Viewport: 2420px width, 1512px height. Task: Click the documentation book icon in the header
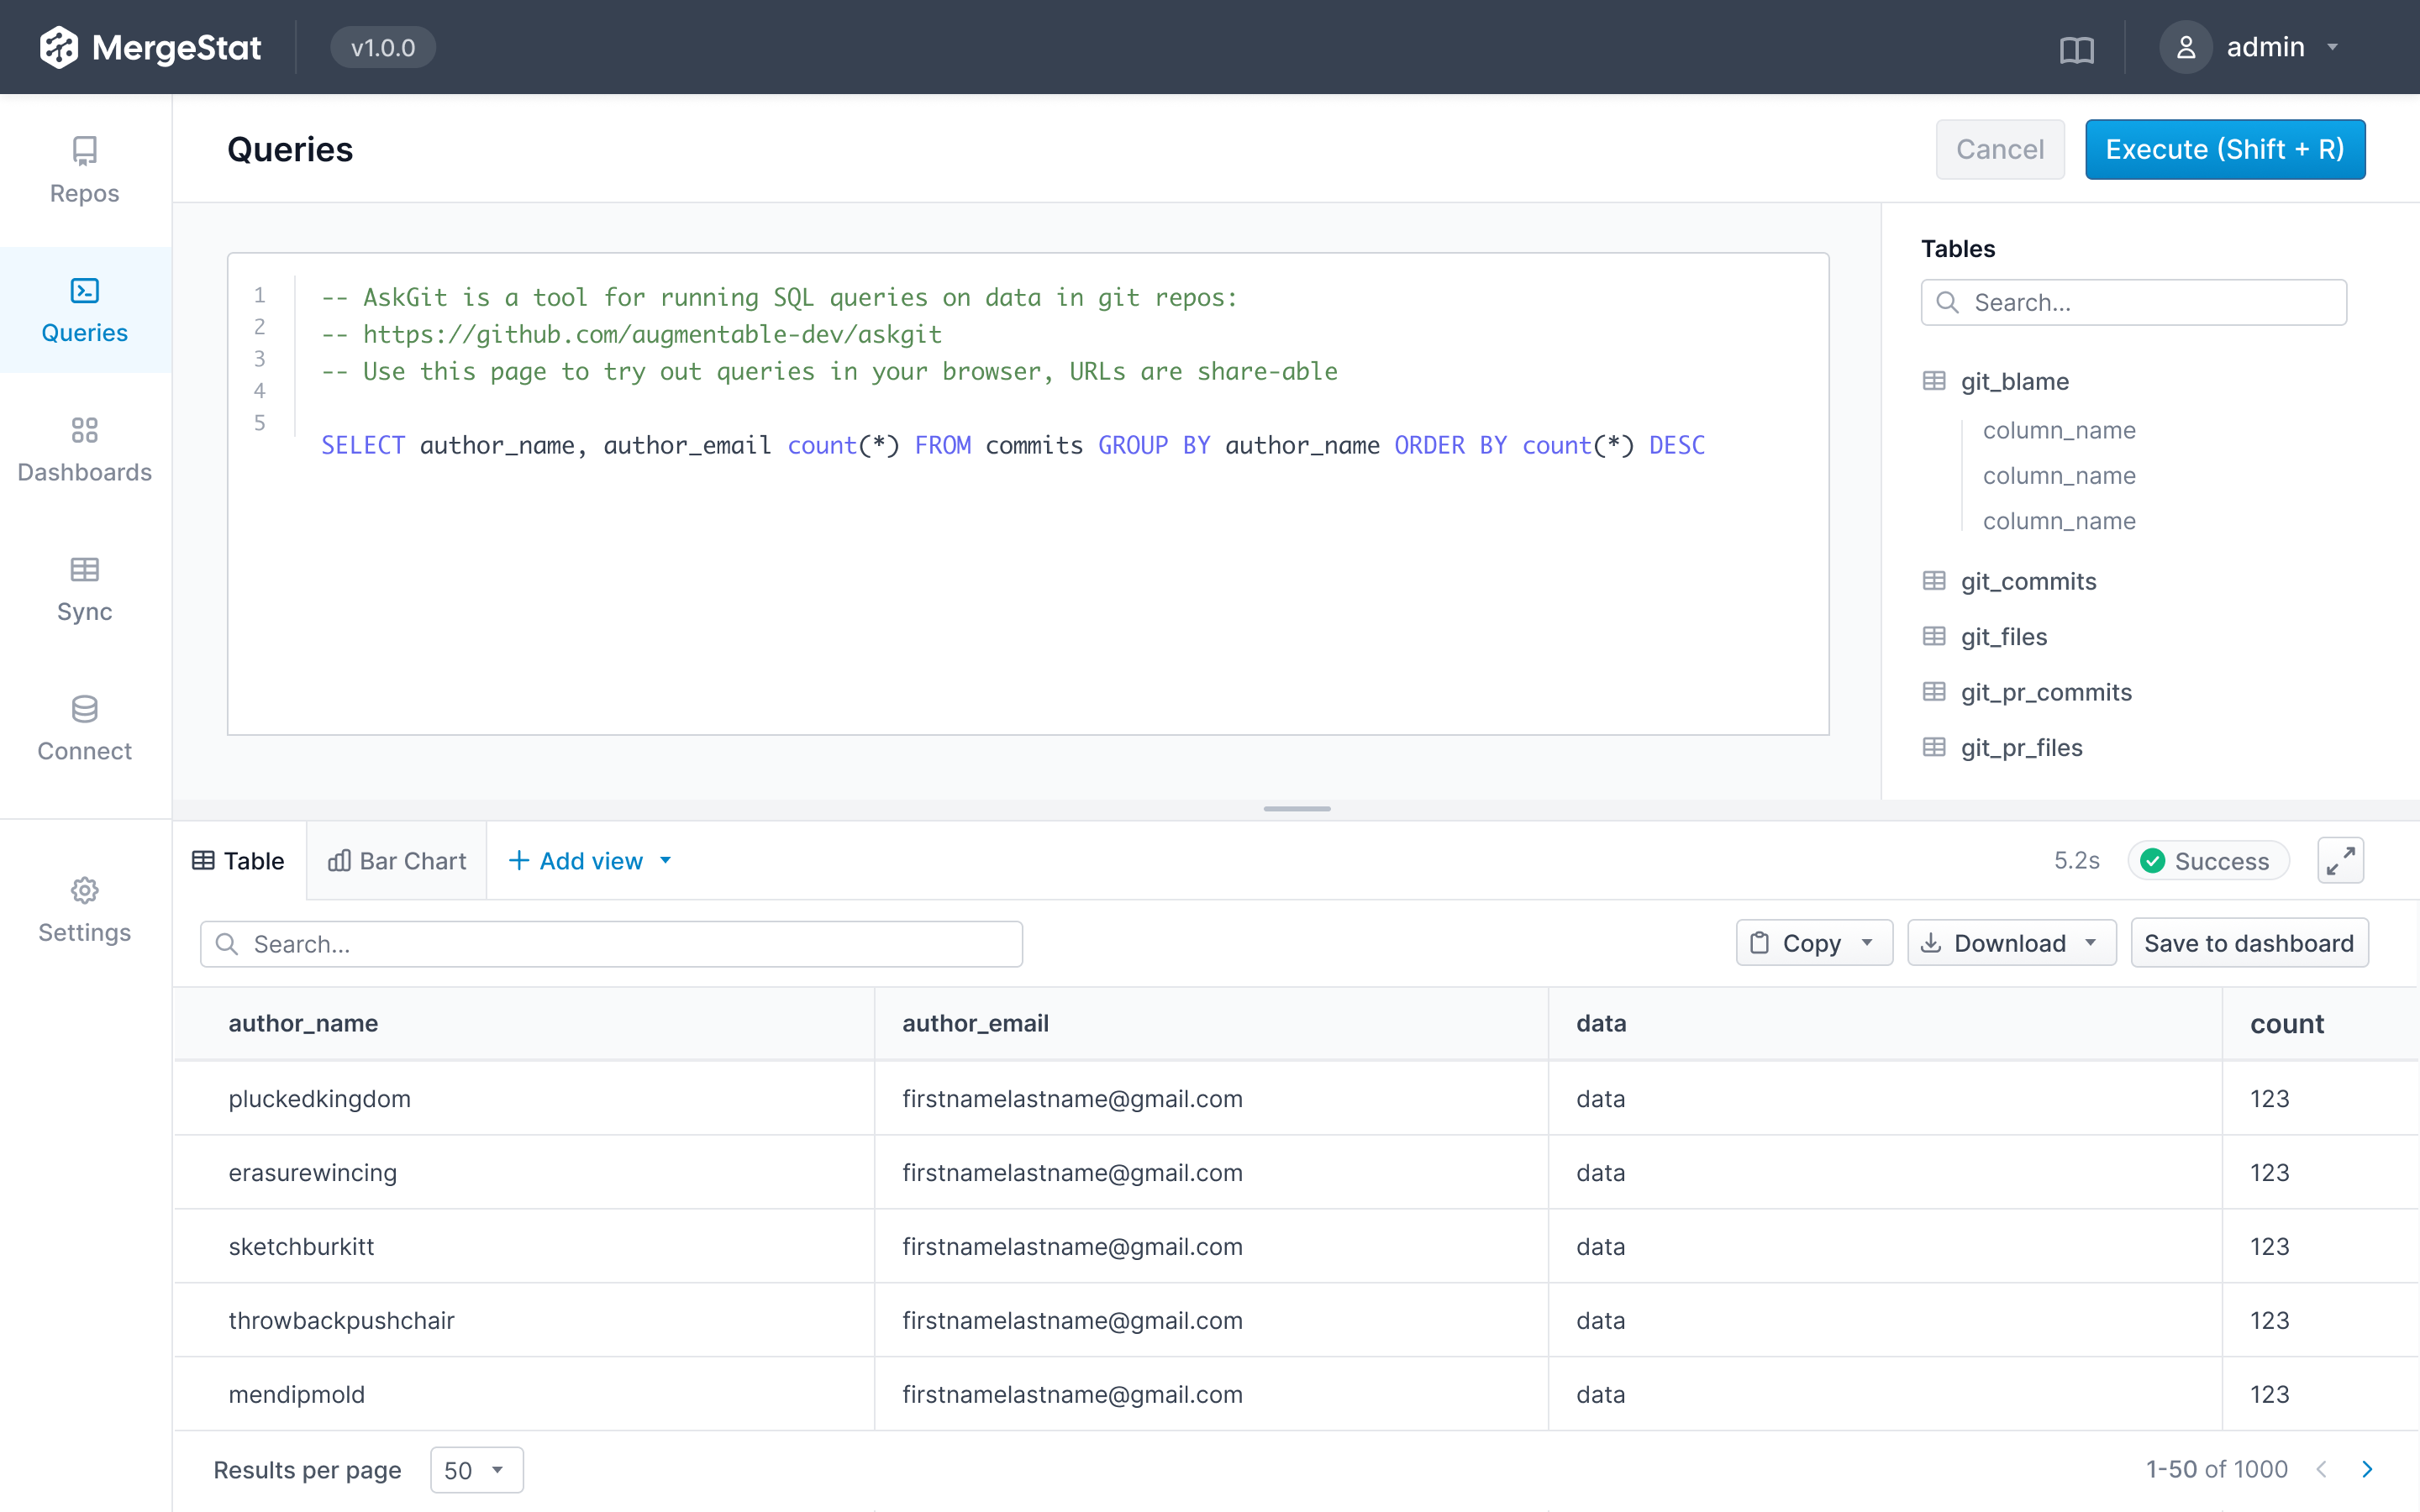pos(2078,47)
